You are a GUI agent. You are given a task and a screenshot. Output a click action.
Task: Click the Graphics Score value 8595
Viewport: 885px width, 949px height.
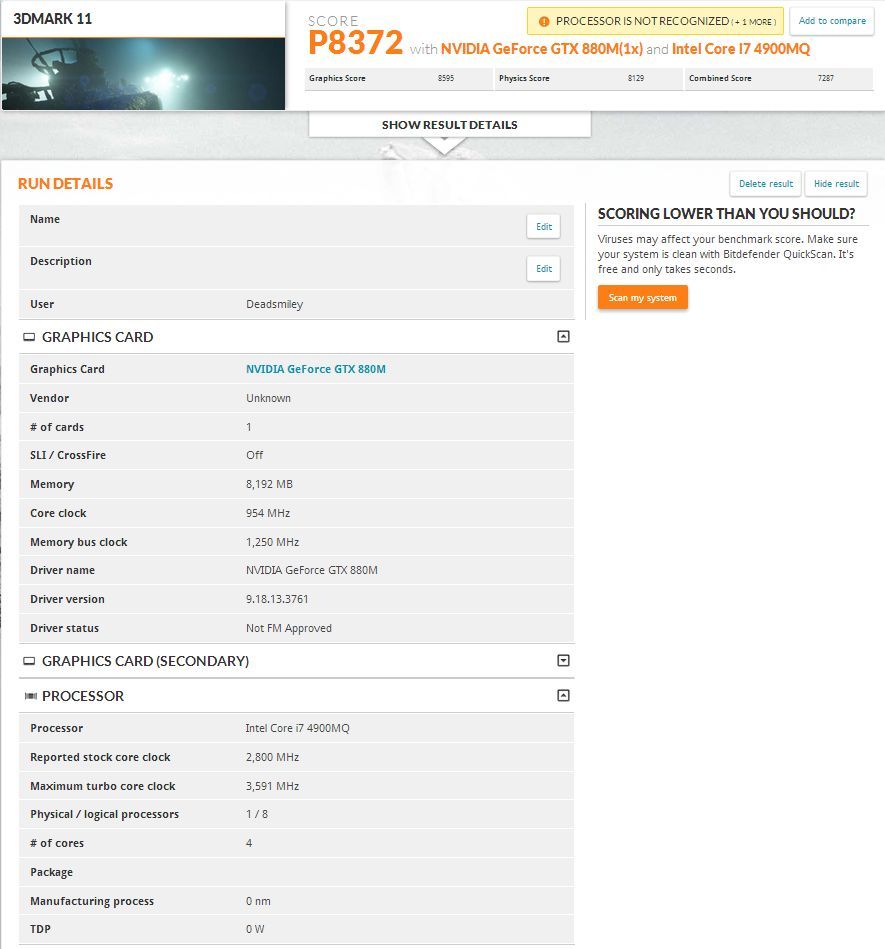[446, 78]
